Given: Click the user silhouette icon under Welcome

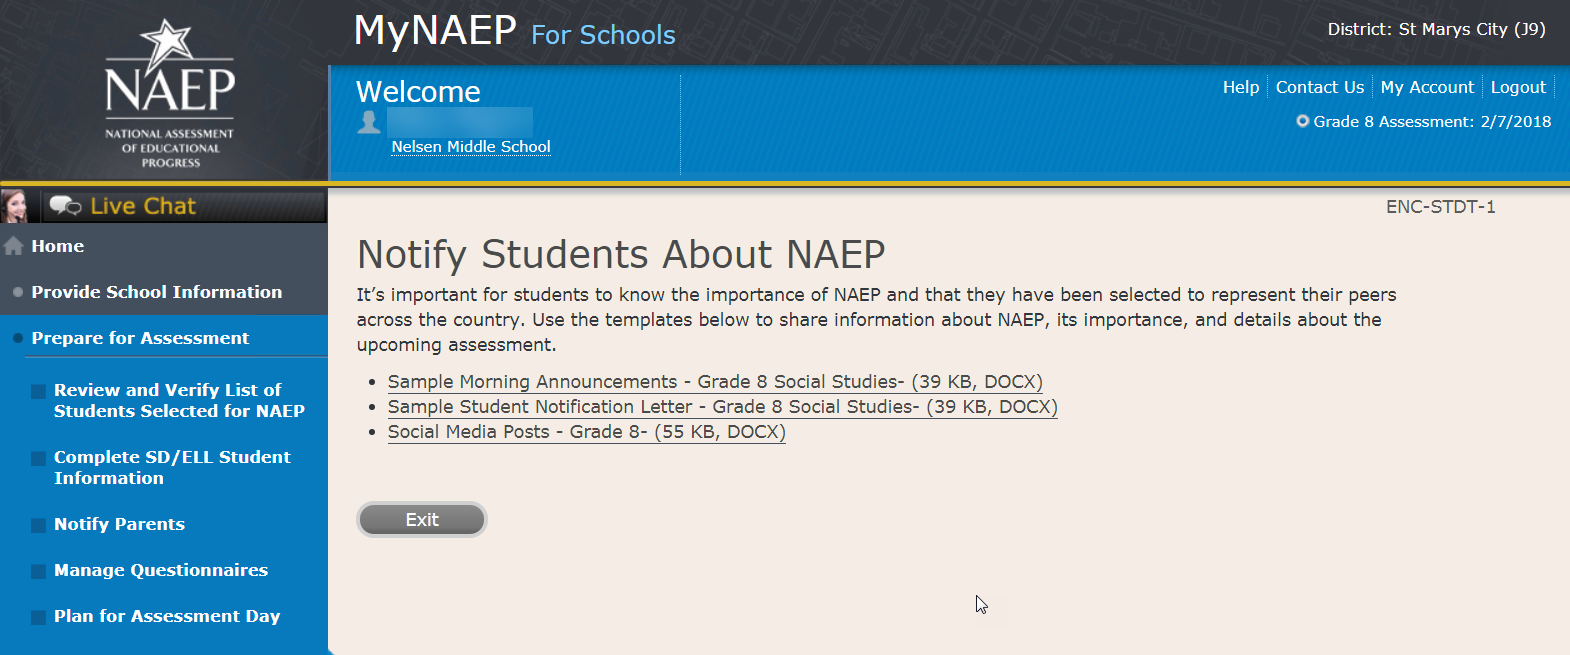Looking at the screenshot, I should (369, 122).
